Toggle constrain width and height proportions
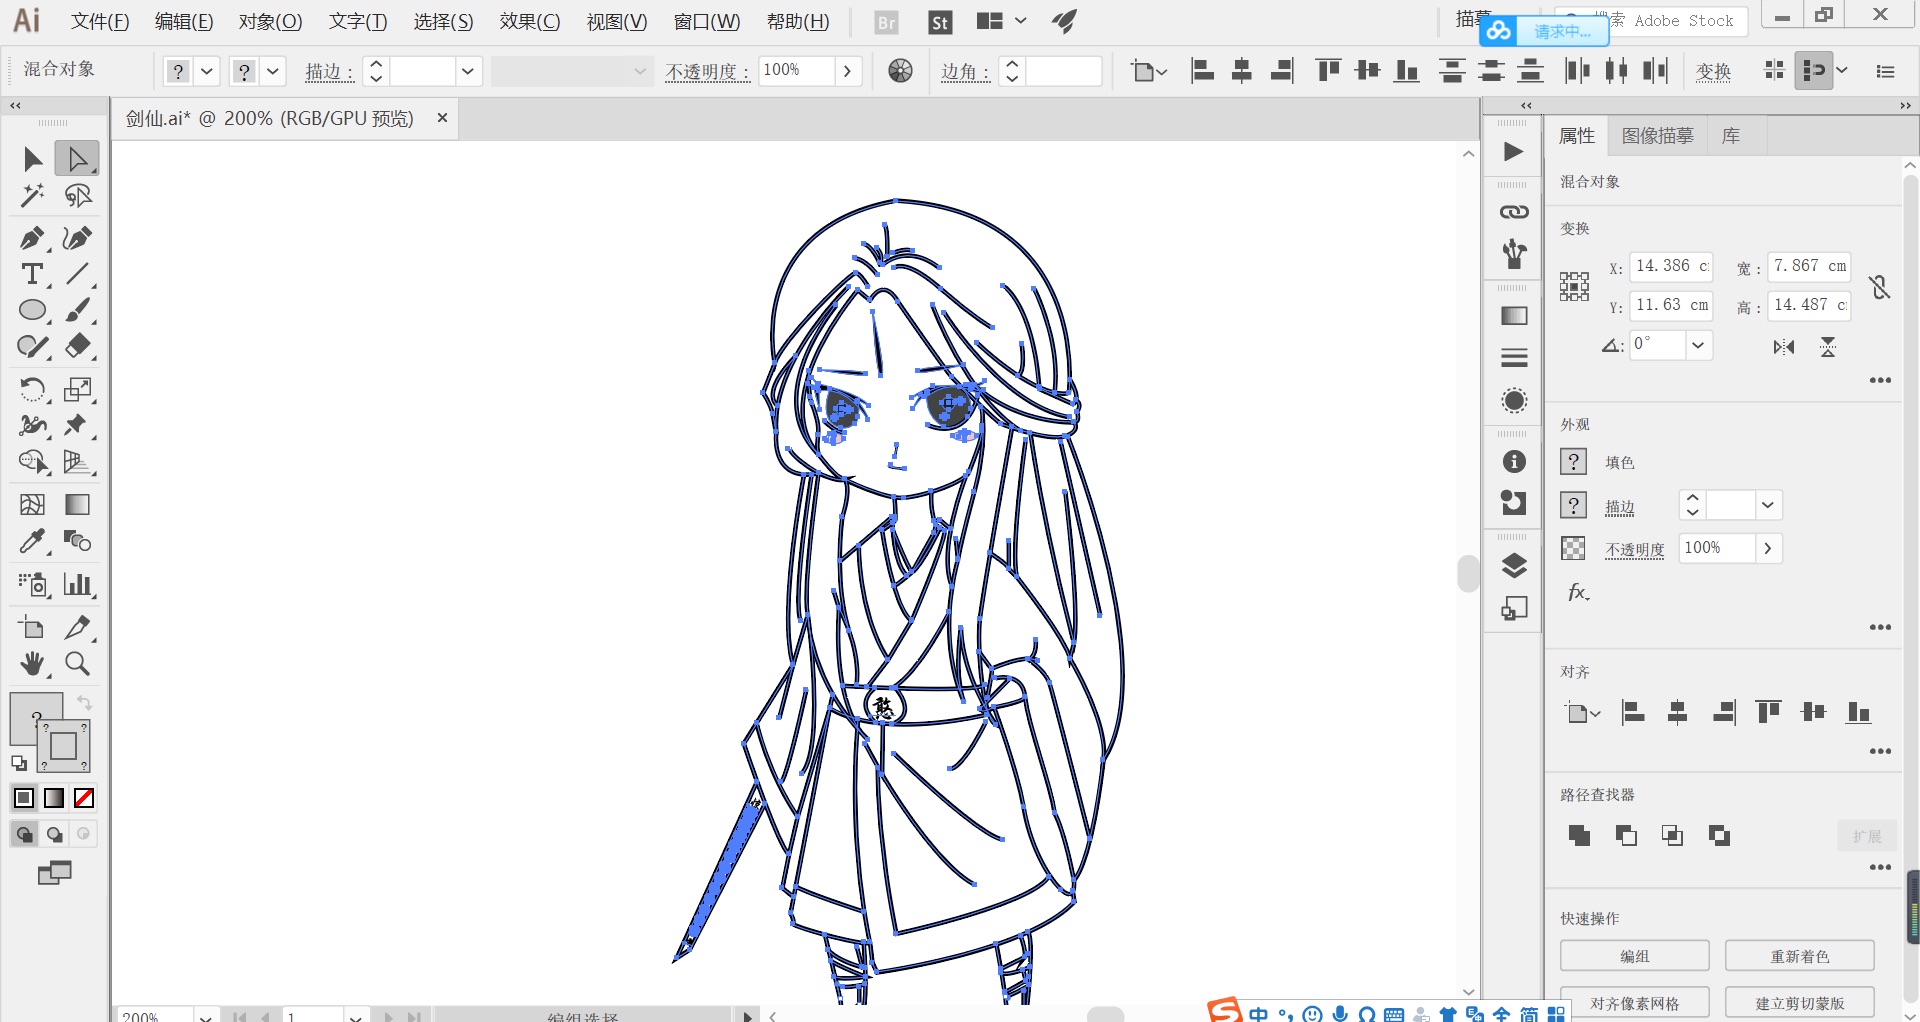This screenshot has width=1920, height=1022. (x=1879, y=287)
